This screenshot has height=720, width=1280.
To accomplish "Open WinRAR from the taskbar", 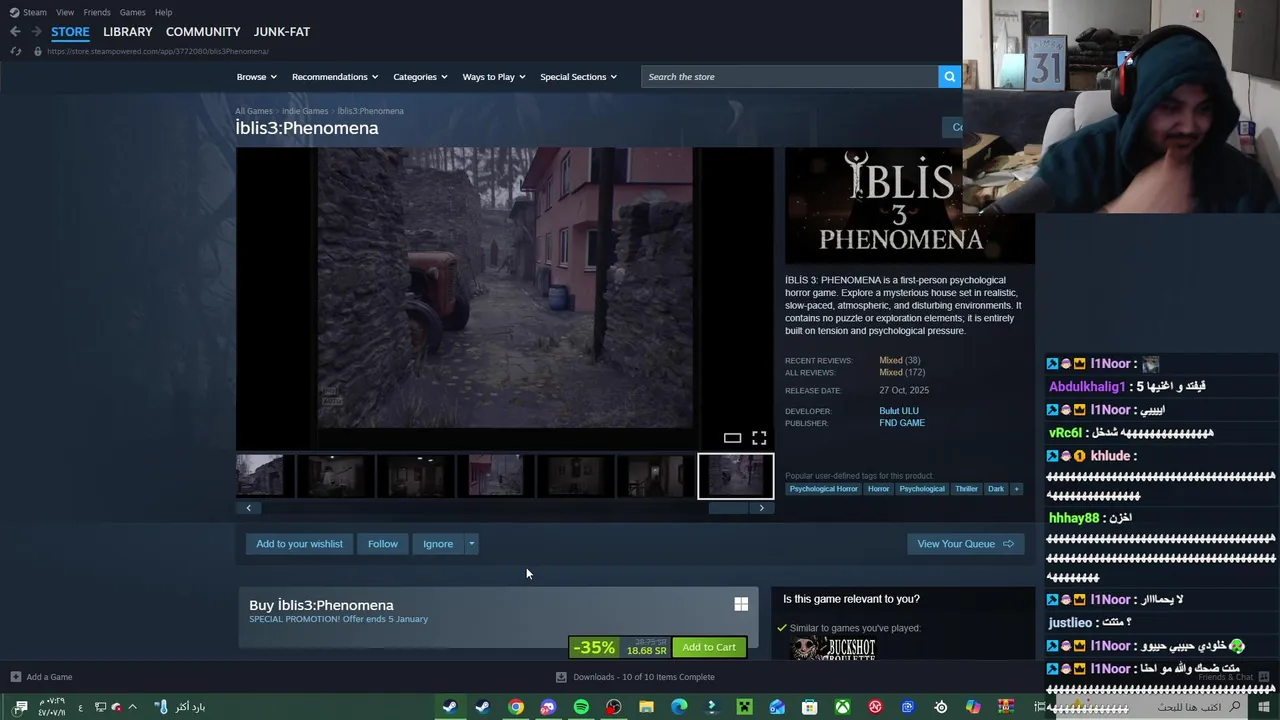I will click(x=1006, y=707).
